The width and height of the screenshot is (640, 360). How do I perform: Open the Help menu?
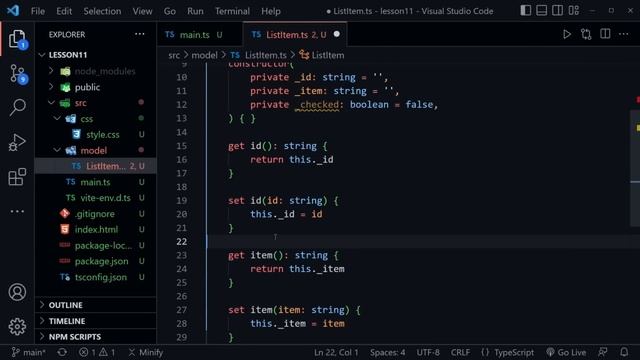[x=271, y=11]
